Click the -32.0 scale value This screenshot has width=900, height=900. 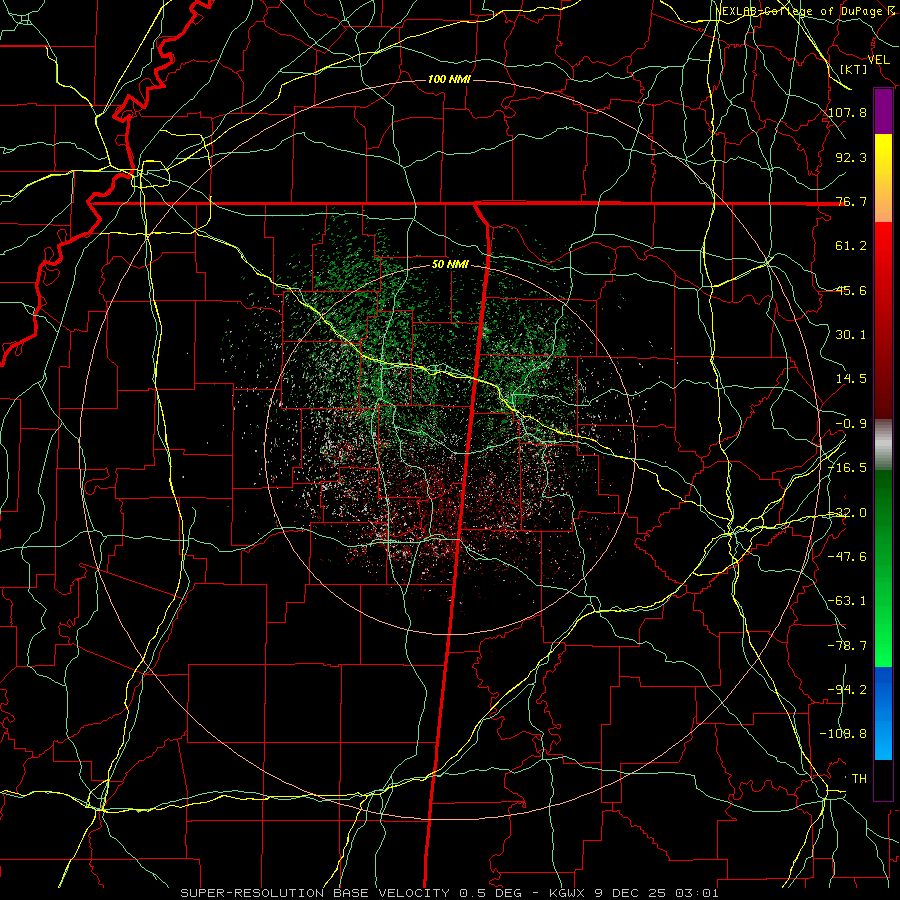[848, 513]
